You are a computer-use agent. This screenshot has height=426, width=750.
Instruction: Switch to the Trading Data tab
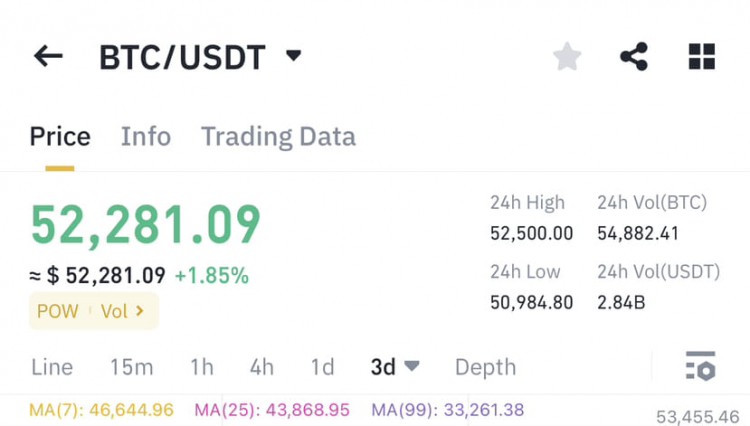click(278, 137)
